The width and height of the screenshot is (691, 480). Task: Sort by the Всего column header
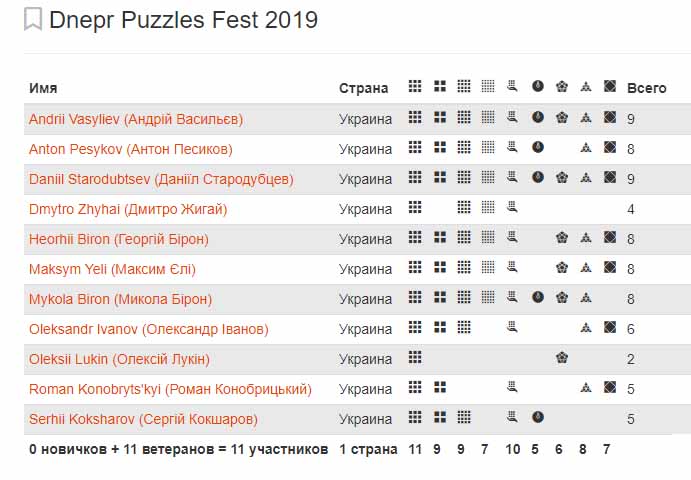pyautogui.click(x=646, y=88)
